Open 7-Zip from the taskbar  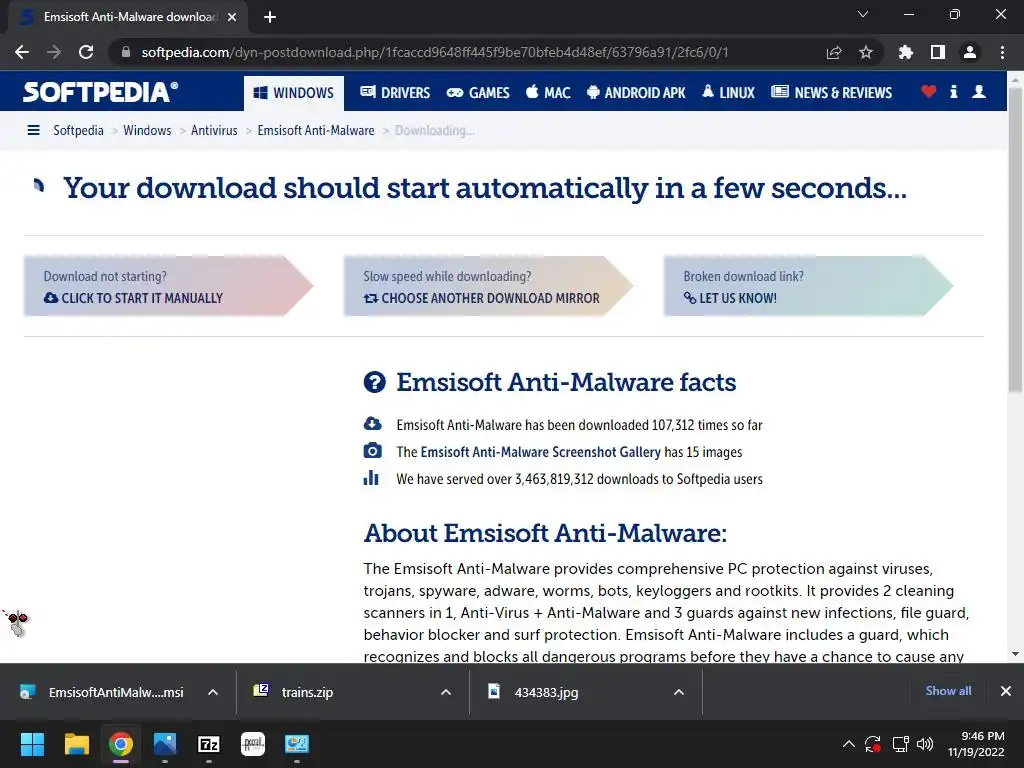[209, 744]
